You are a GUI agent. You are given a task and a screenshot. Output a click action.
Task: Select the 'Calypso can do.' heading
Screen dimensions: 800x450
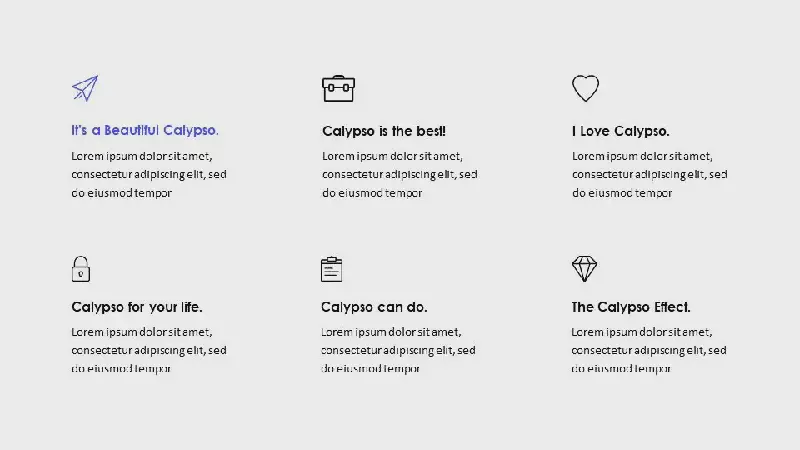(374, 307)
